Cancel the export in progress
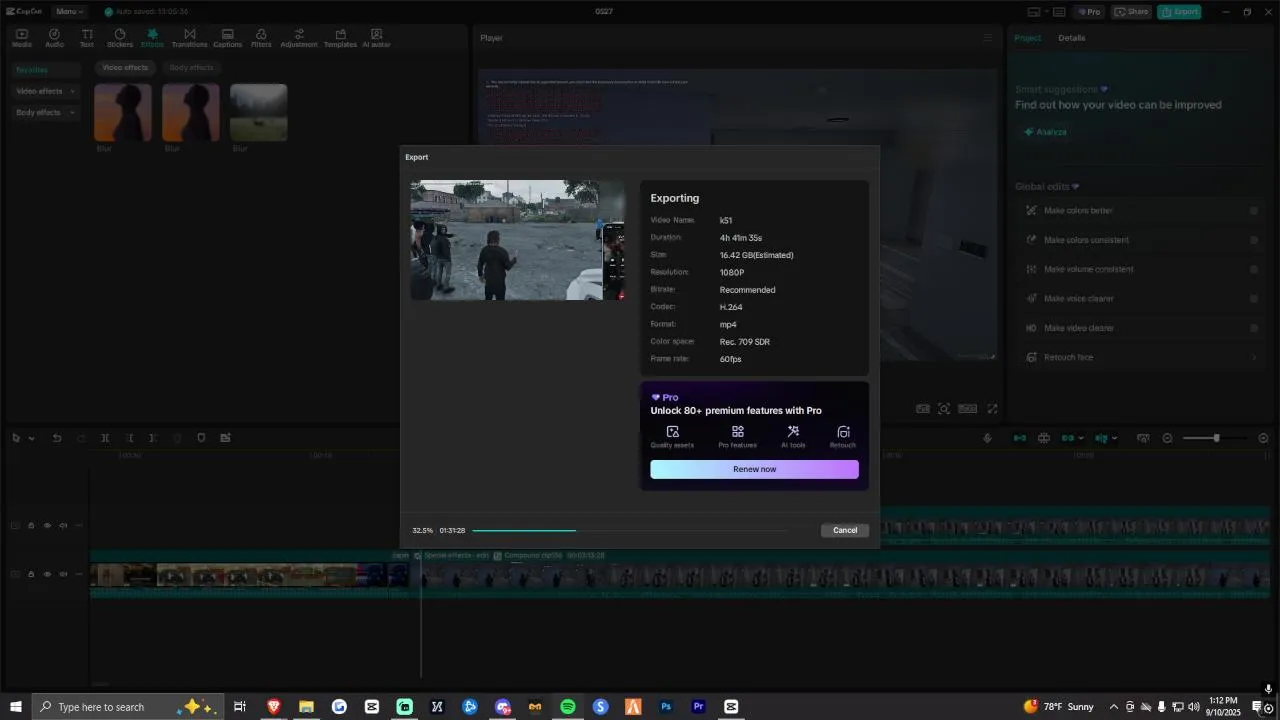 pyautogui.click(x=845, y=530)
